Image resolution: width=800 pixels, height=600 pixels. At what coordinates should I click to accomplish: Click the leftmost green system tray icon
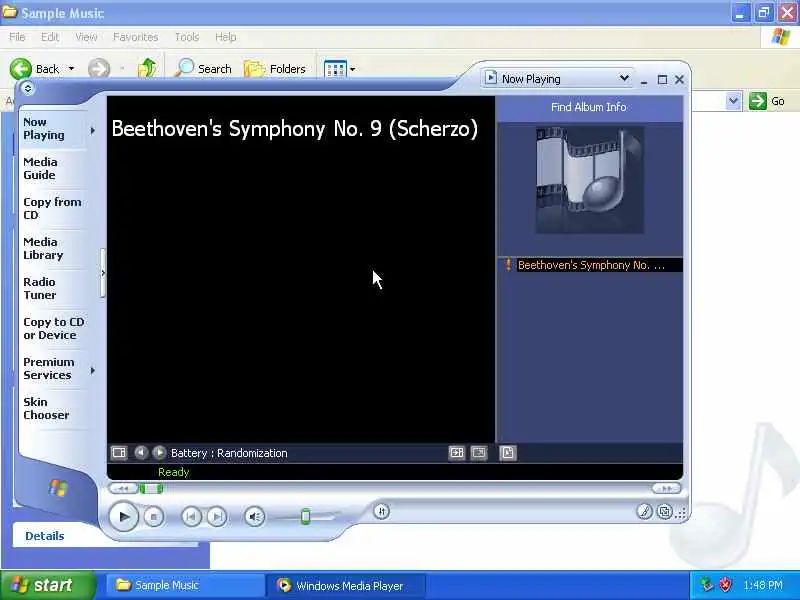pos(707,585)
